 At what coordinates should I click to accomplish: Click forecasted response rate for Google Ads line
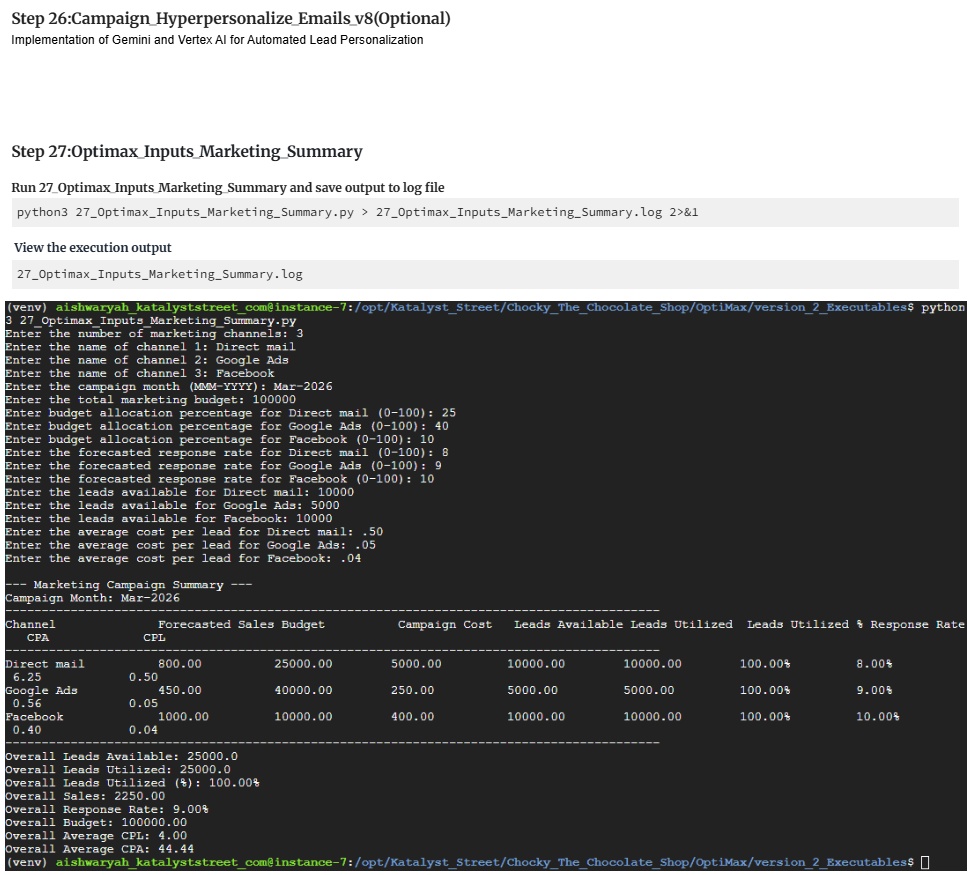point(223,465)
